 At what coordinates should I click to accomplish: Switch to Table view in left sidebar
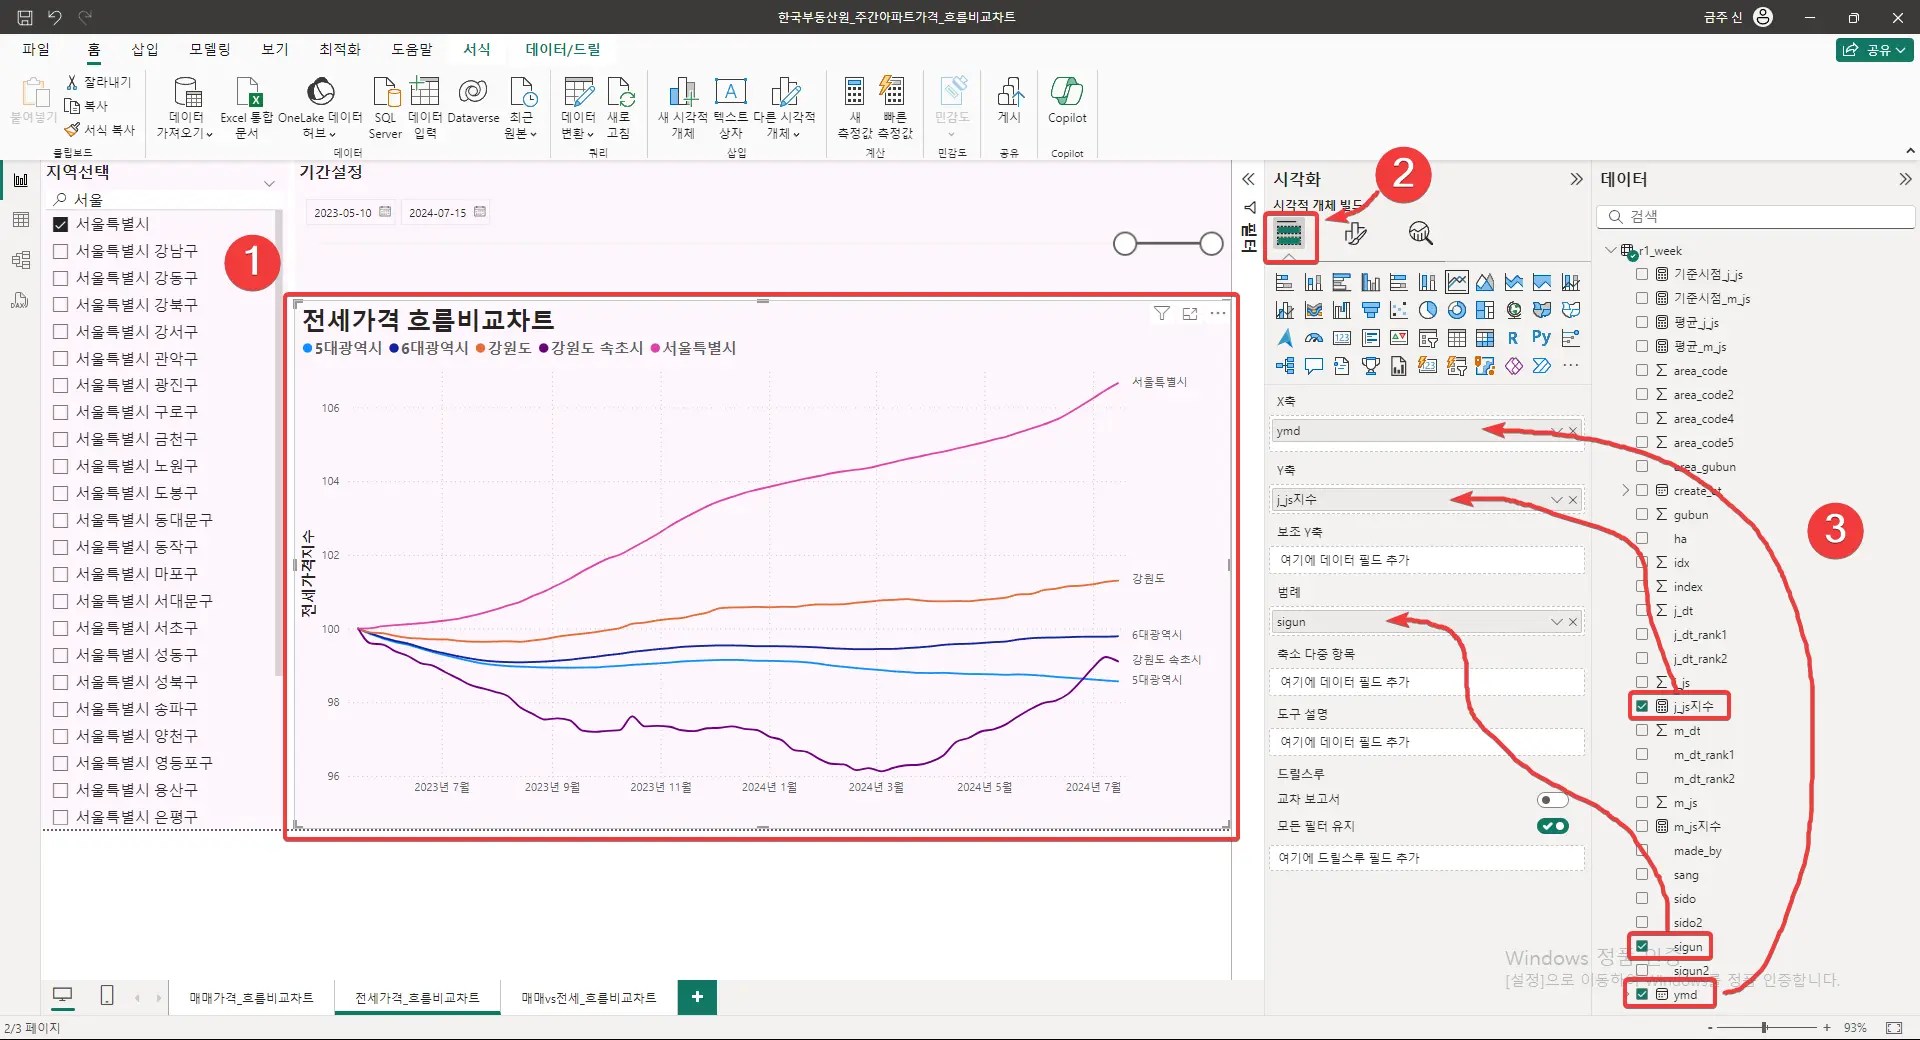coord(20,220)
